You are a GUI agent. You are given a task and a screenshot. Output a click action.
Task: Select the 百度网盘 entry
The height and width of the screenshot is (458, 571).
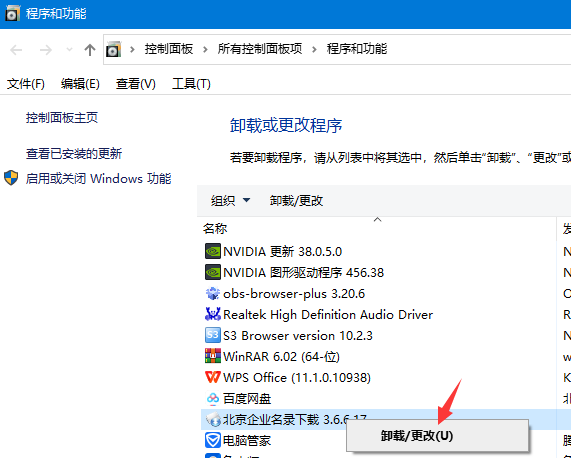tap(247, 399)
